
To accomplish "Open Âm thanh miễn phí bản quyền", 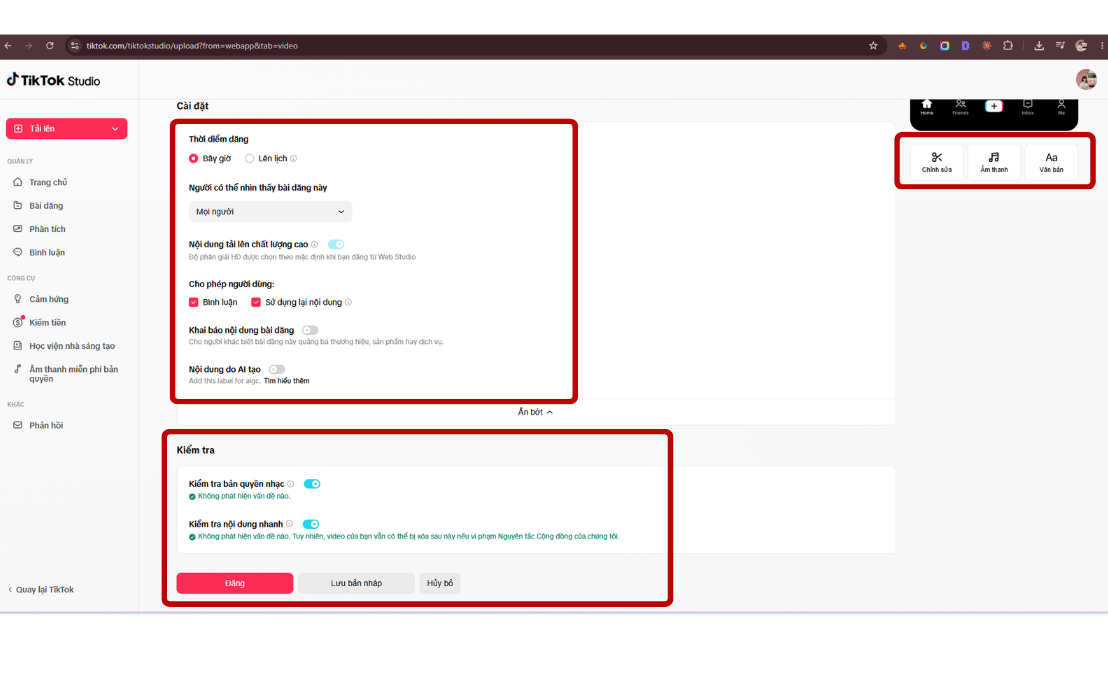I will click(x=66, y=374).
